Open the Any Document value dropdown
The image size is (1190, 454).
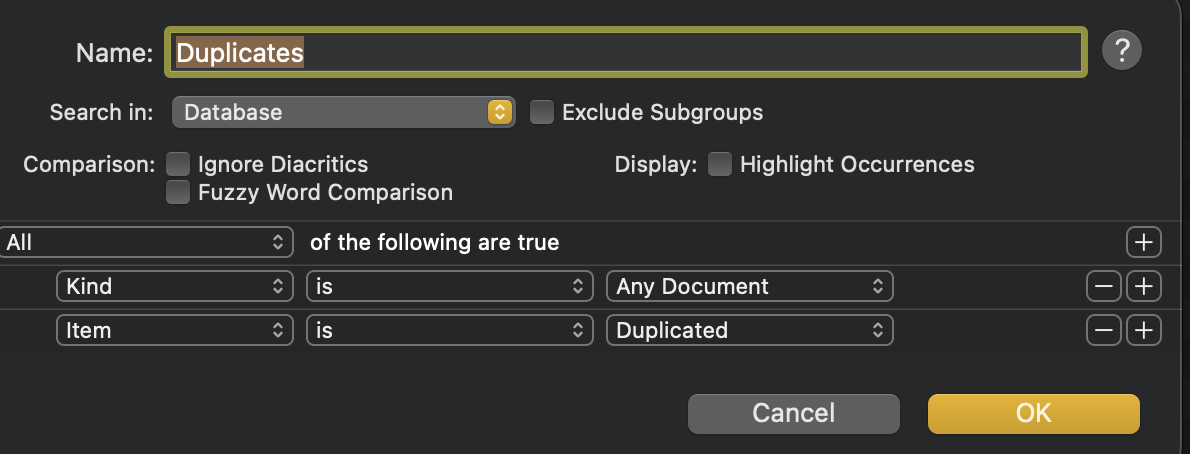click(x=749, y=287)
